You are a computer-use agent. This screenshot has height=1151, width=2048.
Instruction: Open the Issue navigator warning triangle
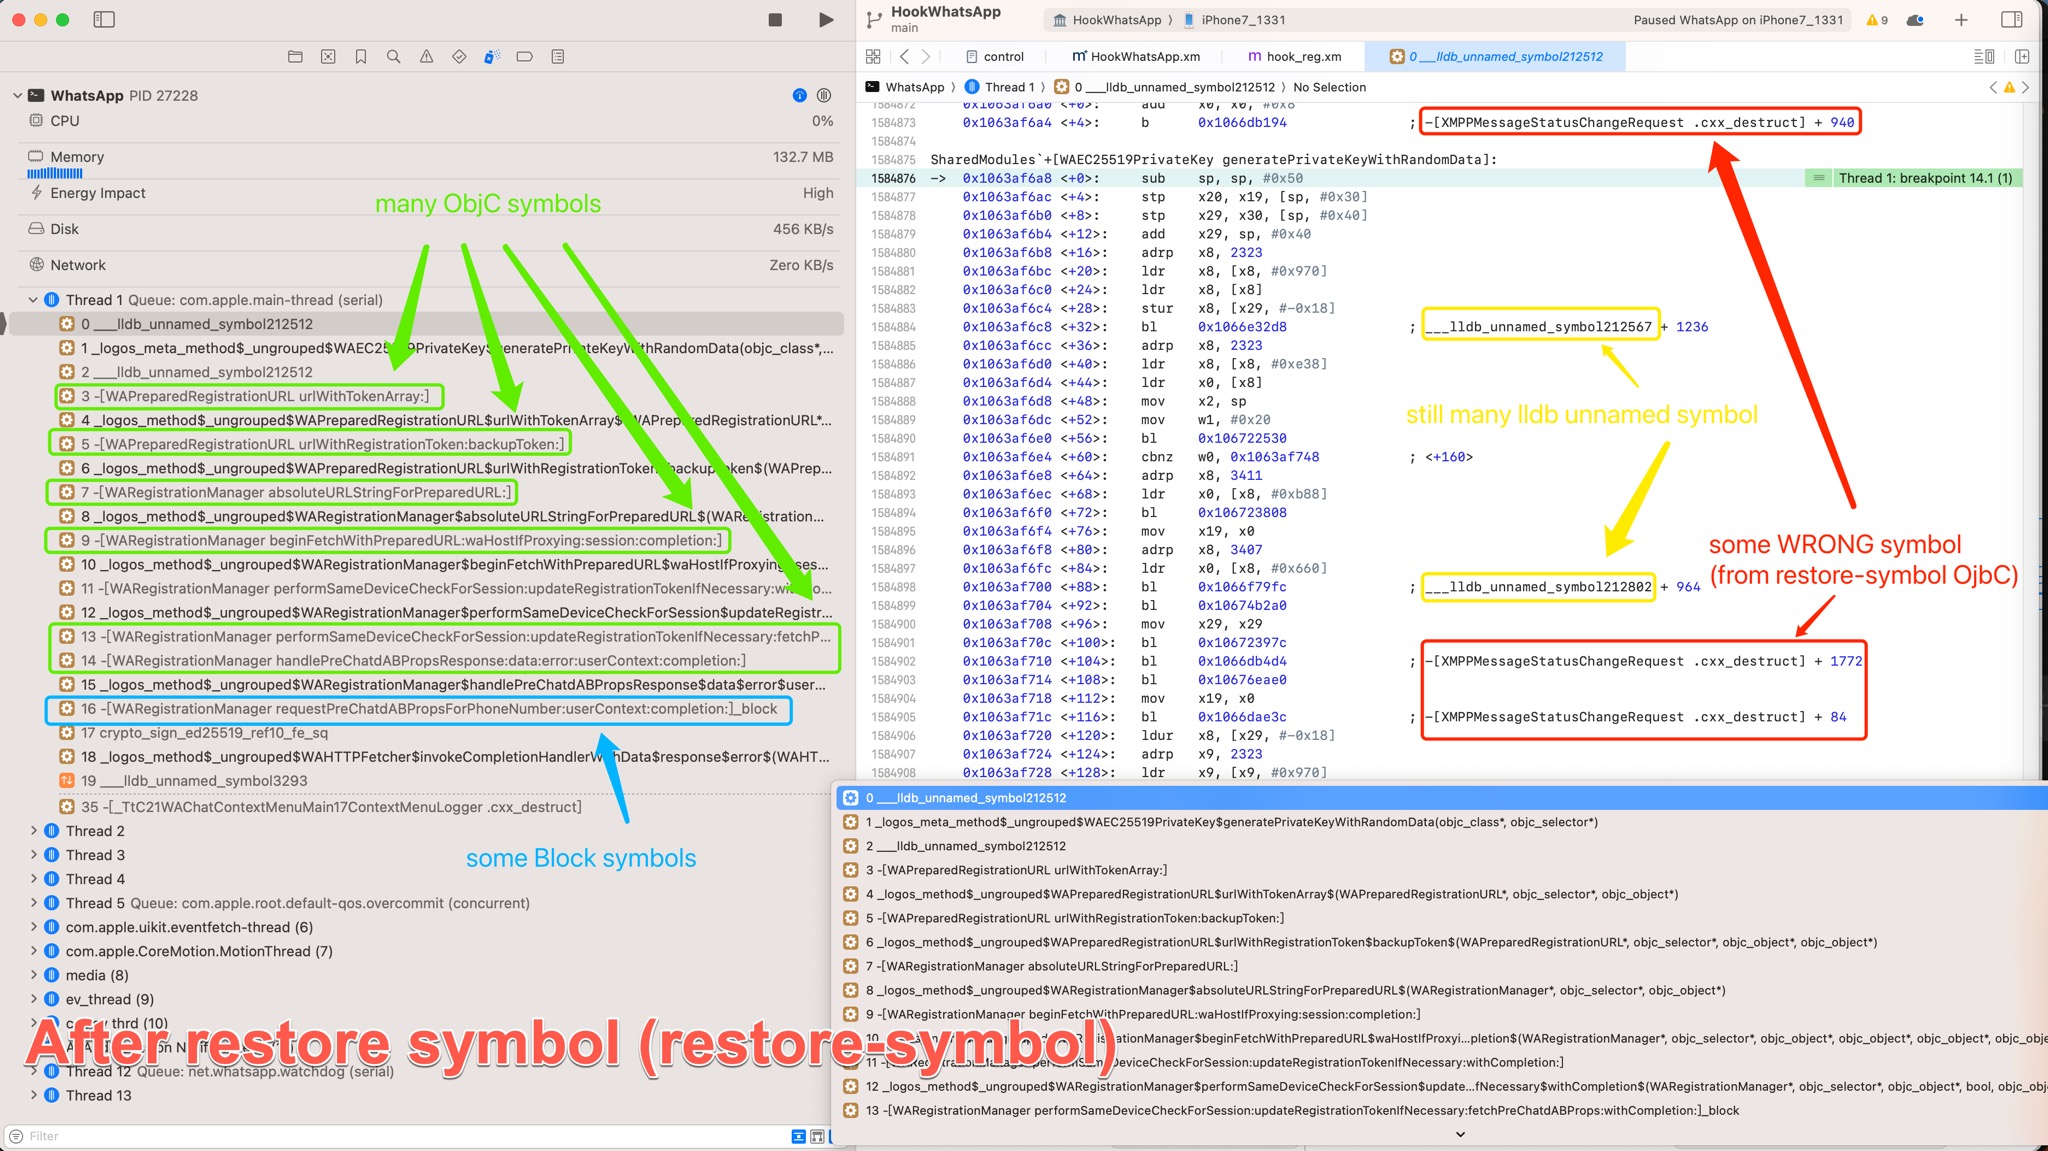427,57
